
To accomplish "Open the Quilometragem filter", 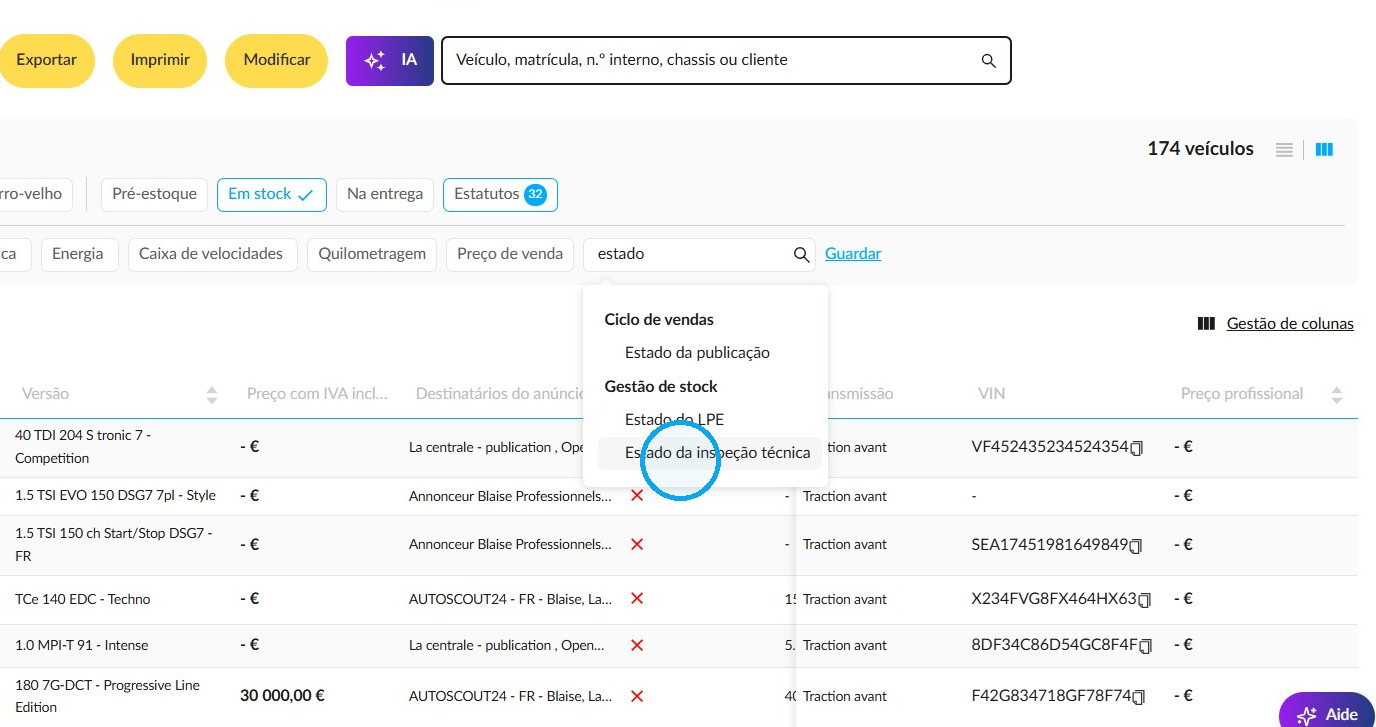I will click(x=371, y=254).
